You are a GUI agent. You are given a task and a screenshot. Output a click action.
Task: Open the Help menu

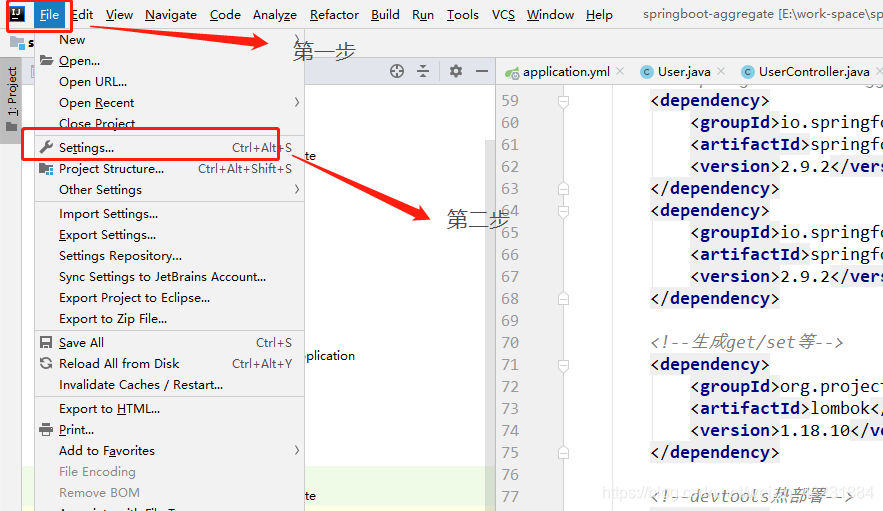[599, 15]
